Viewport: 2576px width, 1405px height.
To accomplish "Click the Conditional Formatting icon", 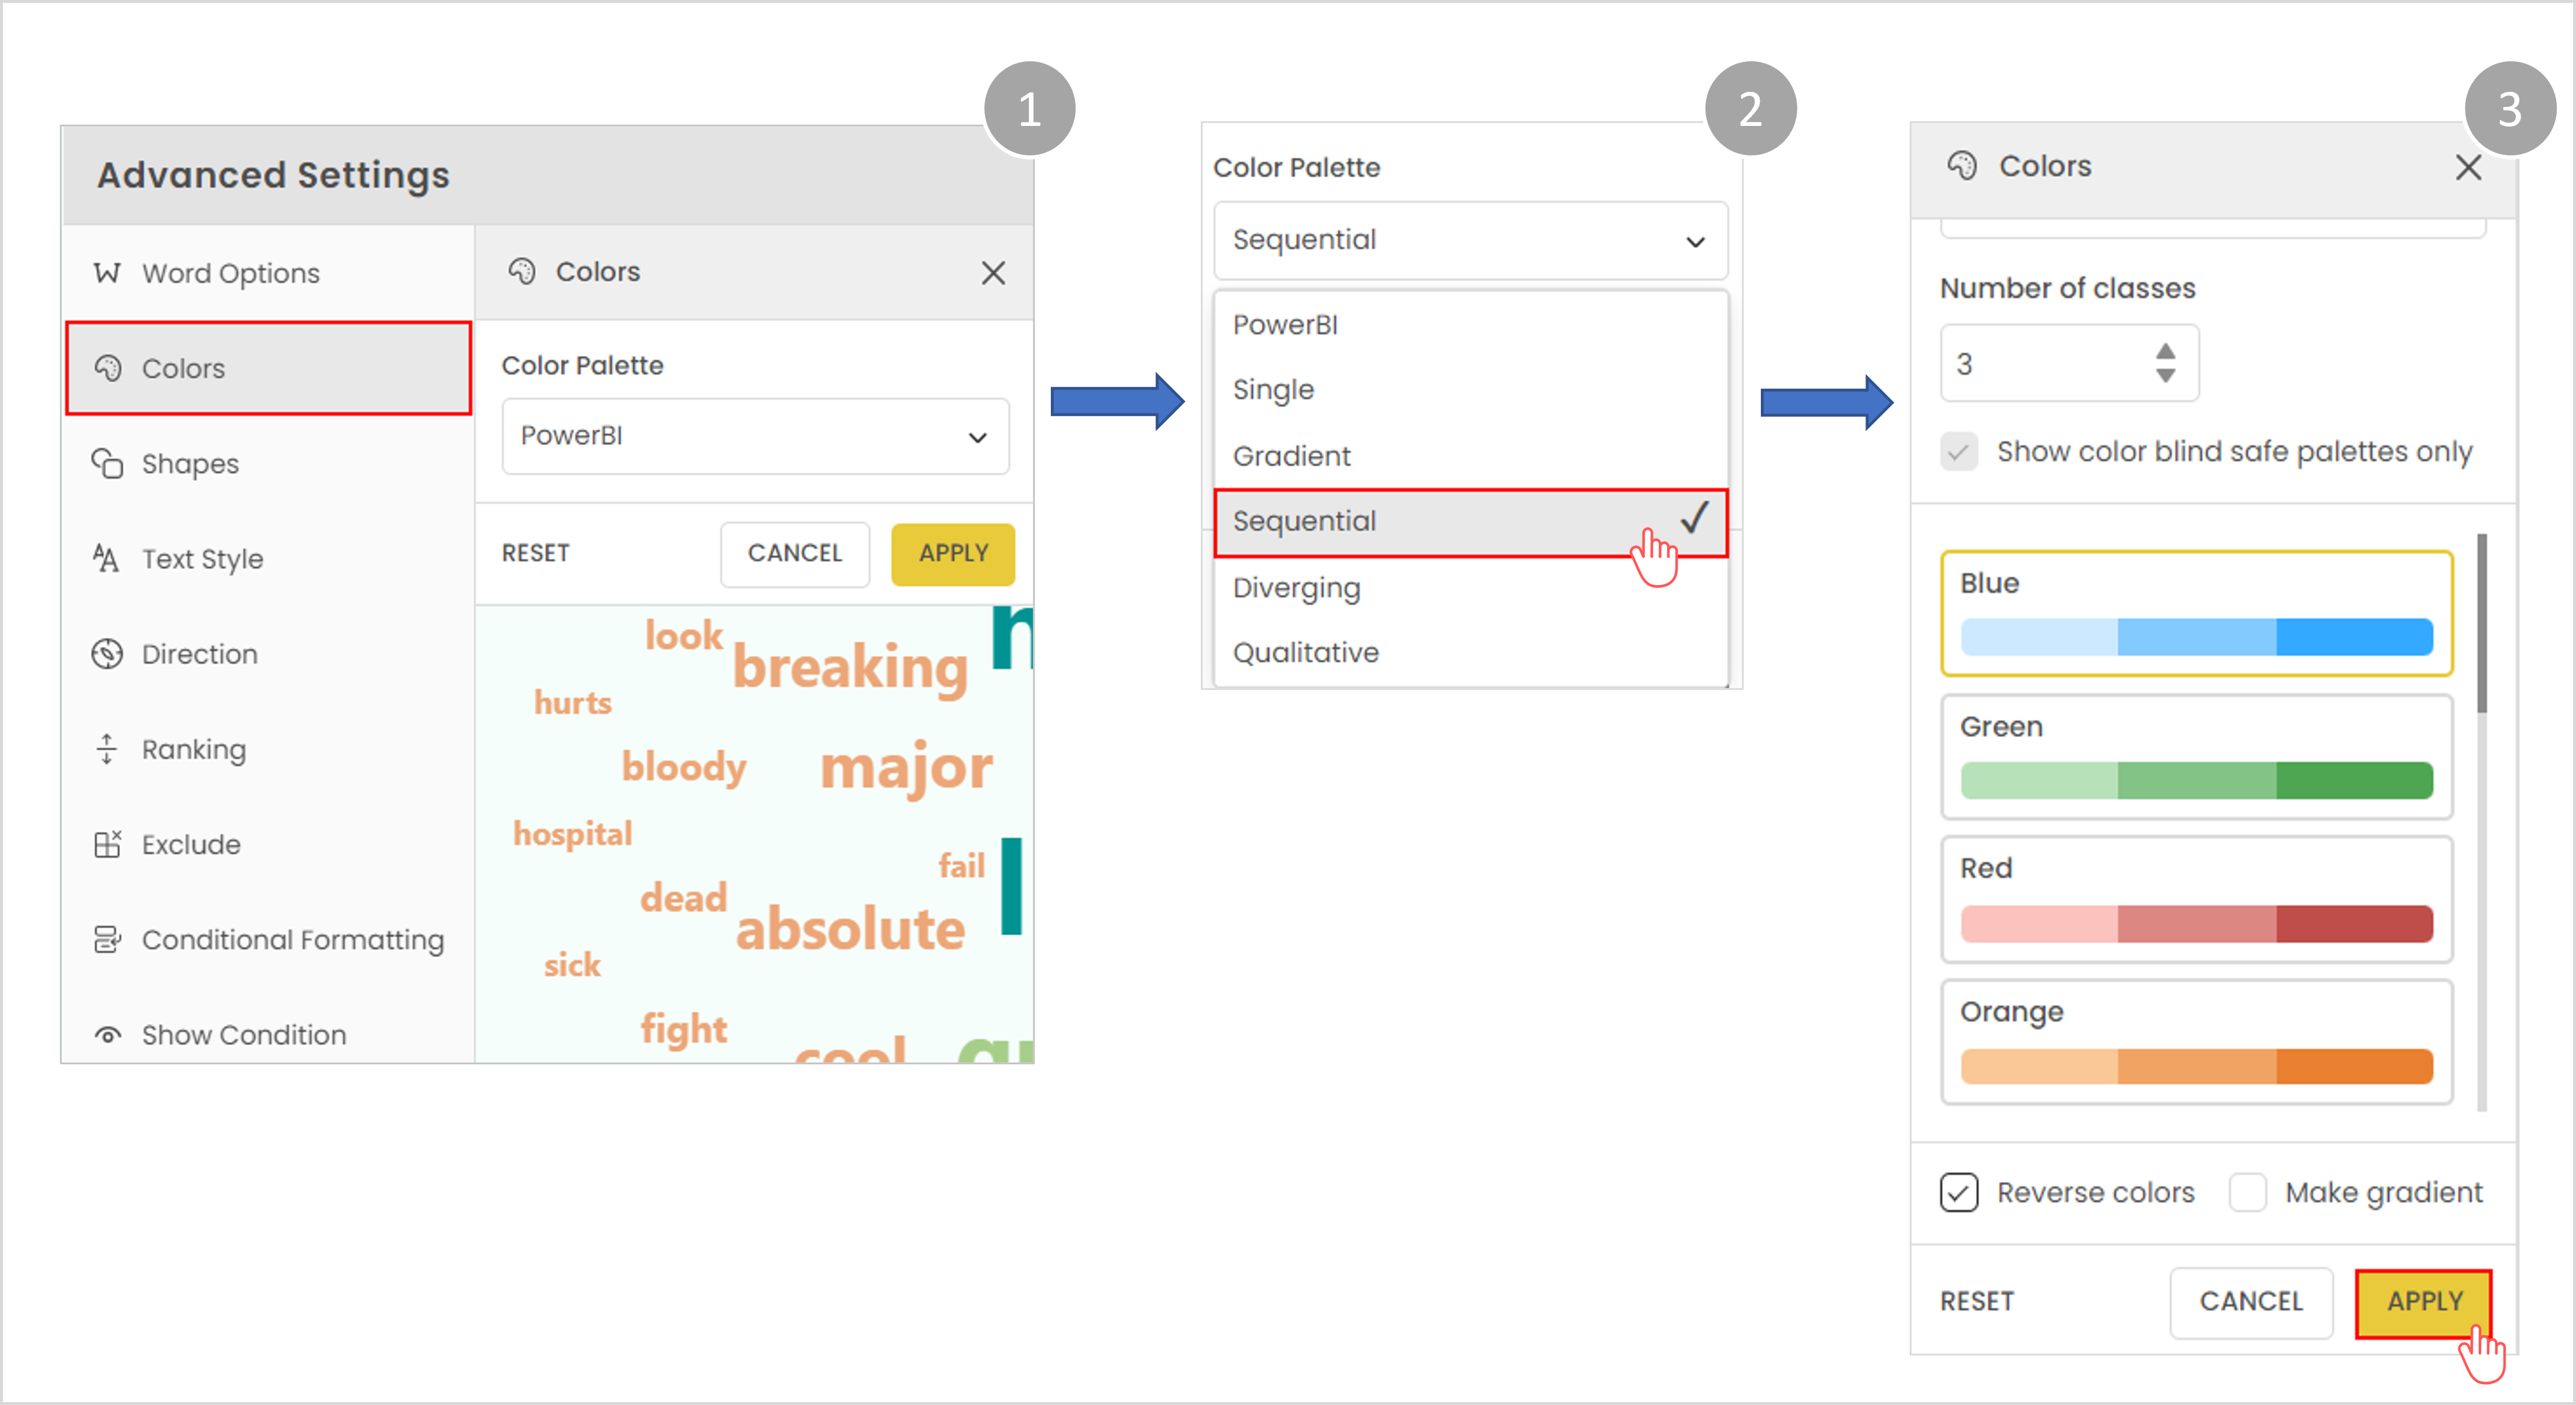I will (107, 940).
